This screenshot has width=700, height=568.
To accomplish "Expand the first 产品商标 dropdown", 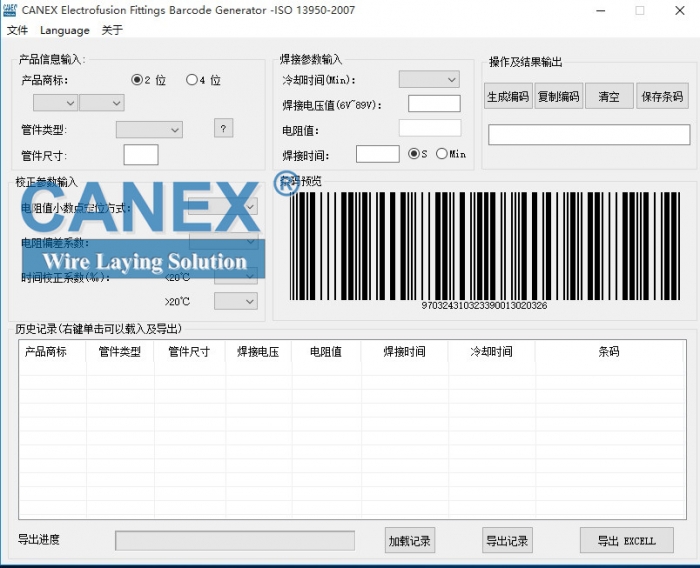I will pos(55,103).
